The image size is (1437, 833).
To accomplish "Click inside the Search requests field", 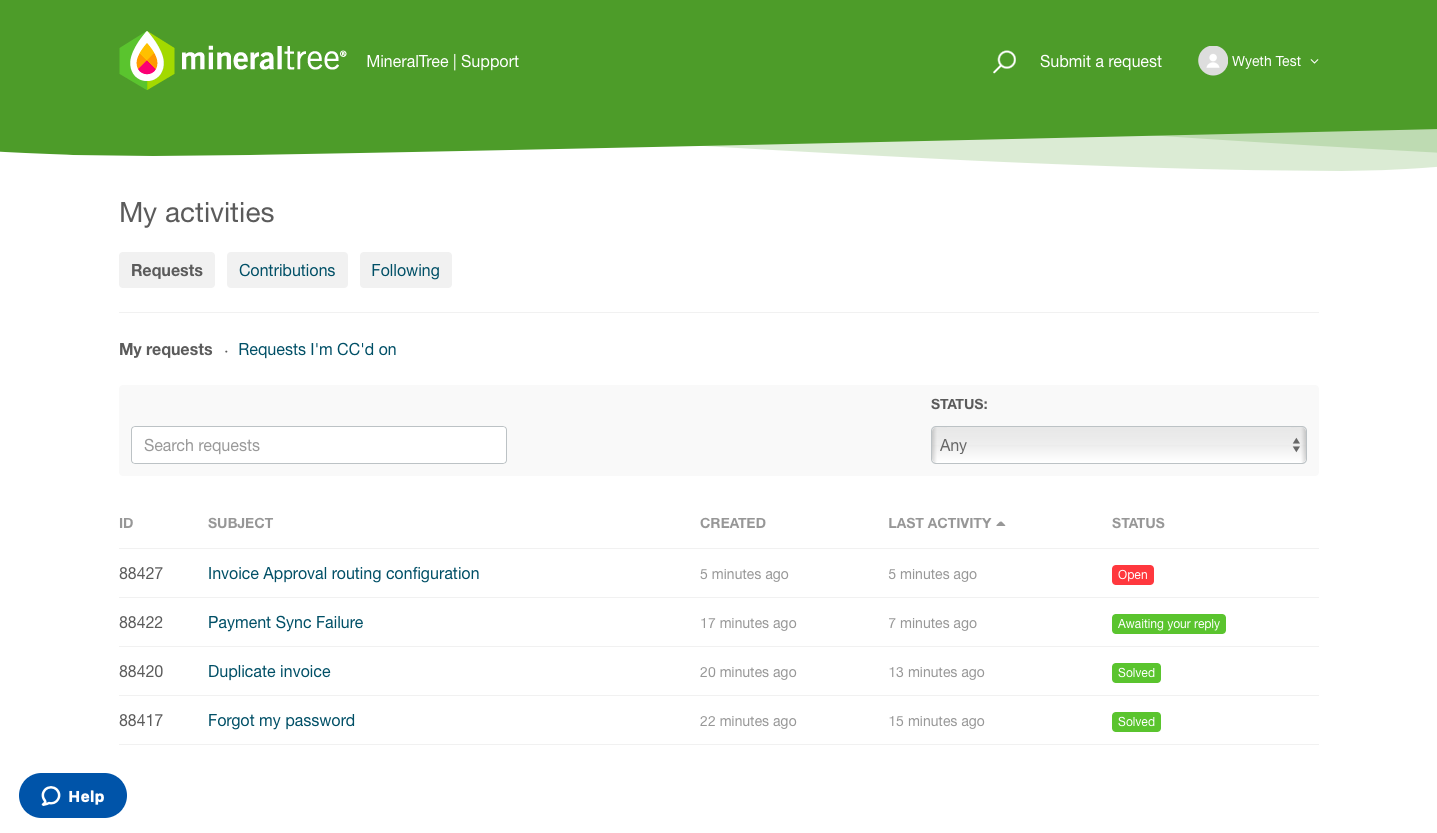I will [318, 444].
